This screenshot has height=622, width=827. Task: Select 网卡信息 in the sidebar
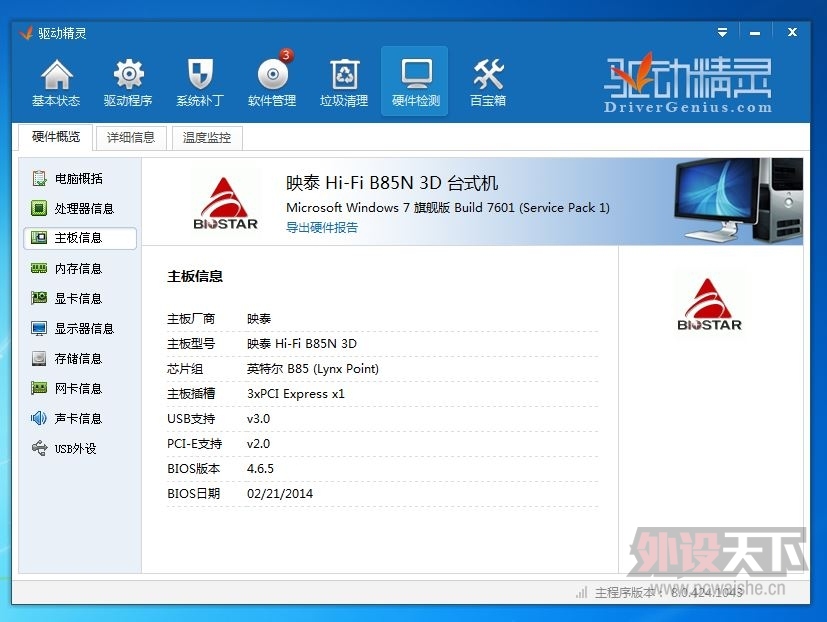click(x=80, y=389)
